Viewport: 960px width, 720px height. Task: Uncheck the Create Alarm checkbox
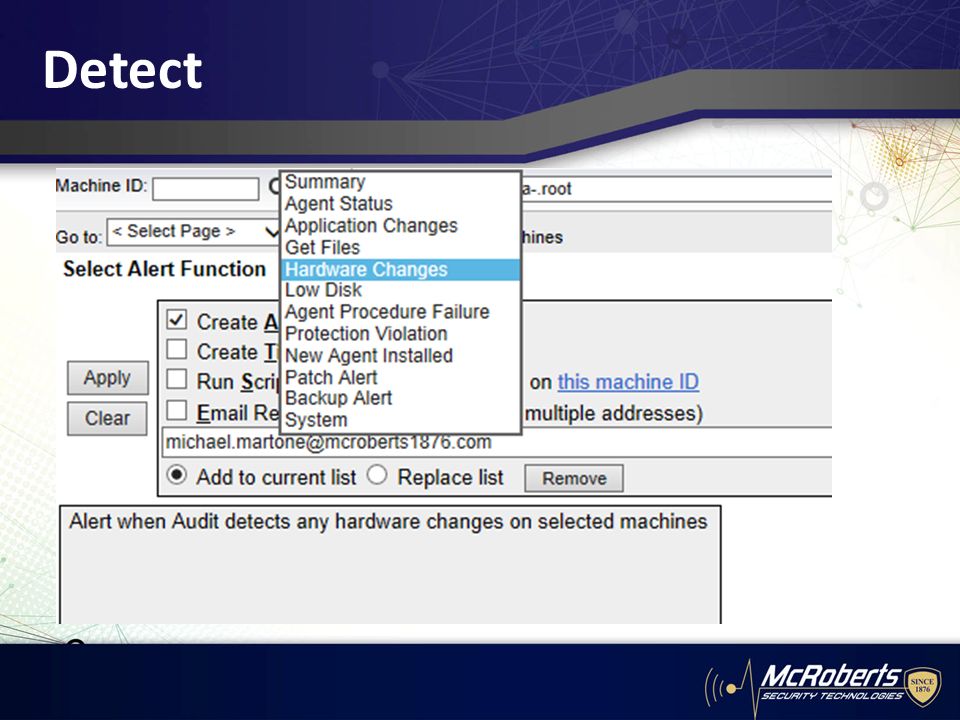coord(177,320)
